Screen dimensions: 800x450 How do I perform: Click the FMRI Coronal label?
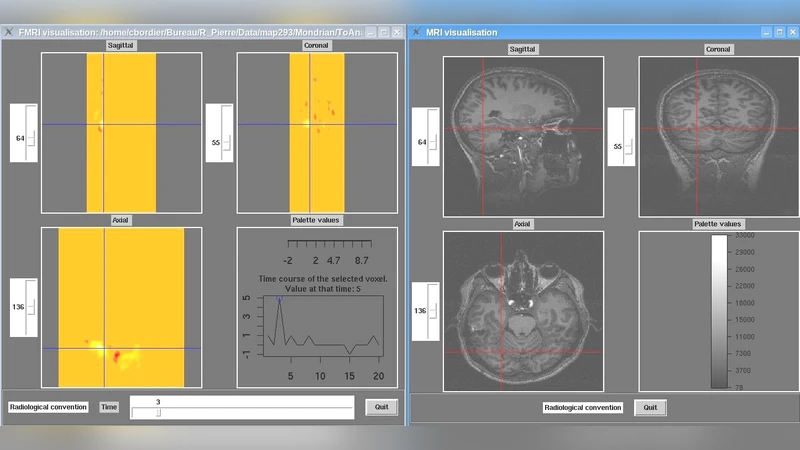tap(316, 45)
